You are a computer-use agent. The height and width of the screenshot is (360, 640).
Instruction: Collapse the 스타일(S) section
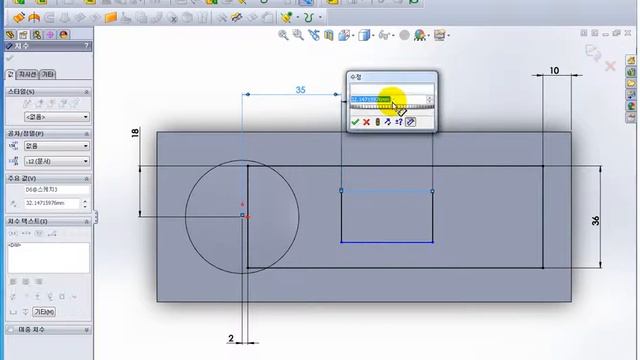86,92
